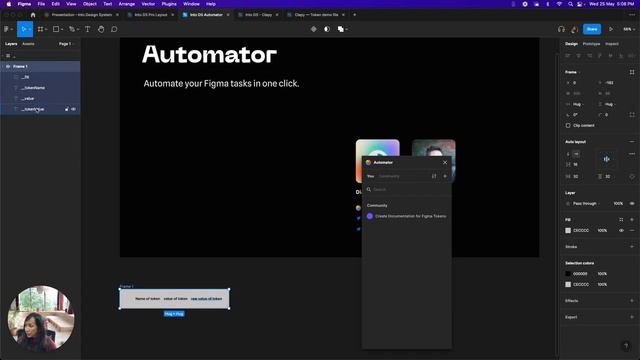
Task: Click the Use as mask icon
Action: (327, 29)
